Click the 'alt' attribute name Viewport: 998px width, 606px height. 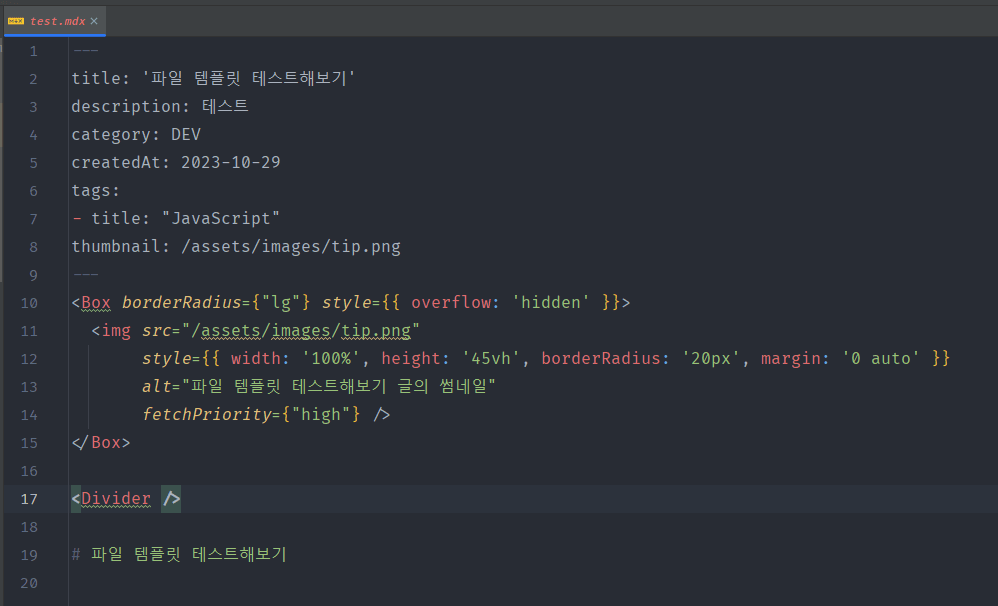[157, 386]
